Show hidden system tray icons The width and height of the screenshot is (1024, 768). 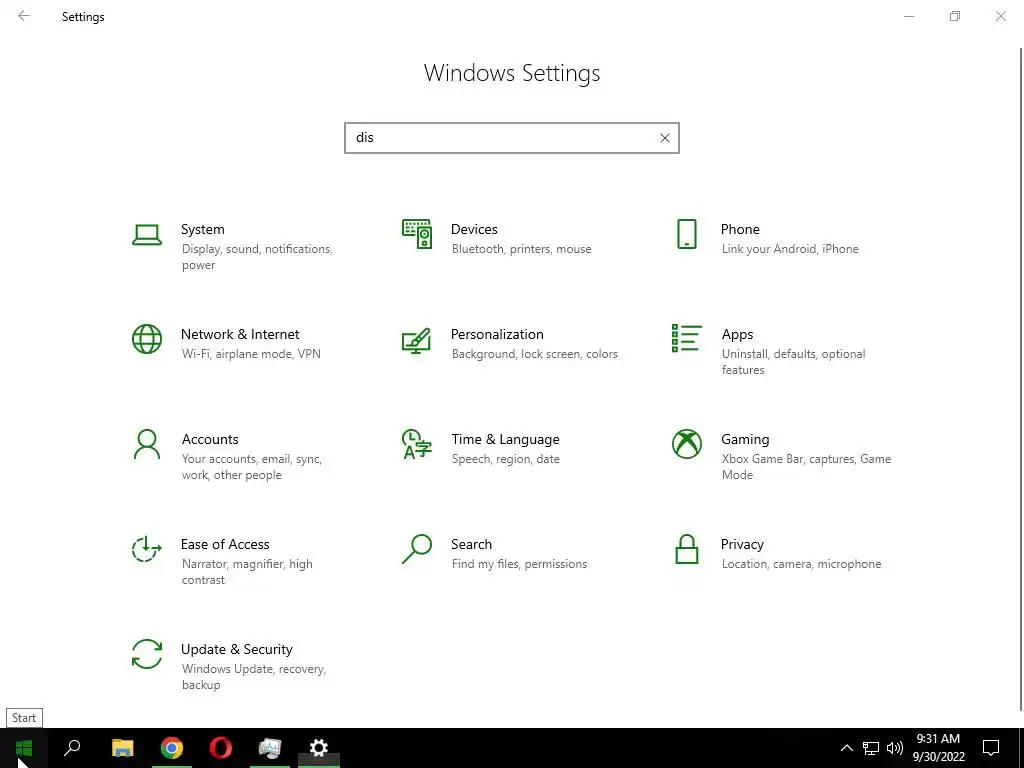(846, 748)
